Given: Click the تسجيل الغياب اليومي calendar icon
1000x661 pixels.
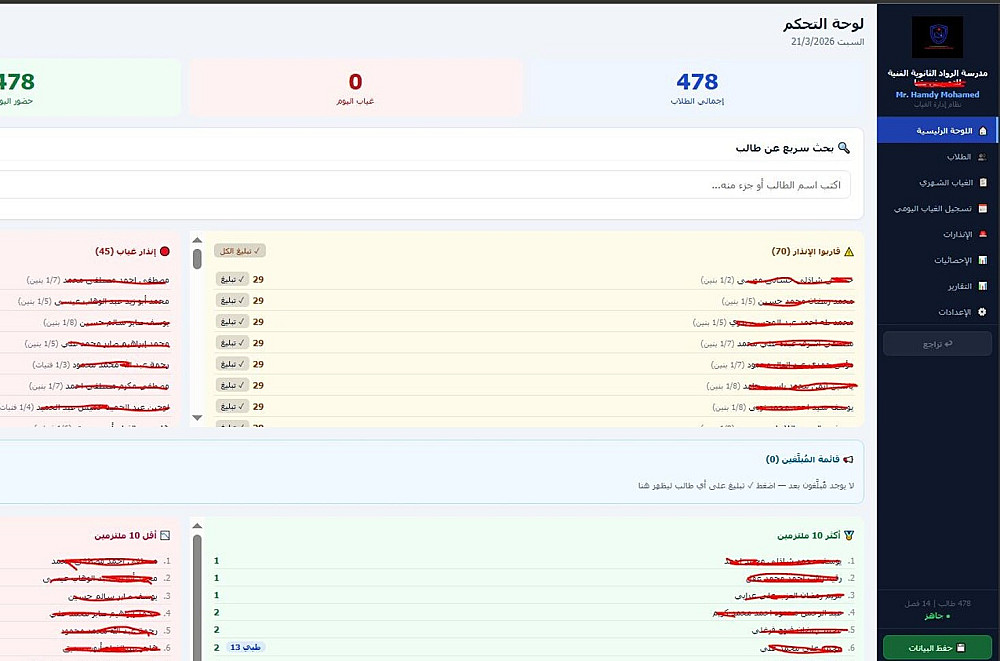Looking at the screenshot, I should (983, 209).
